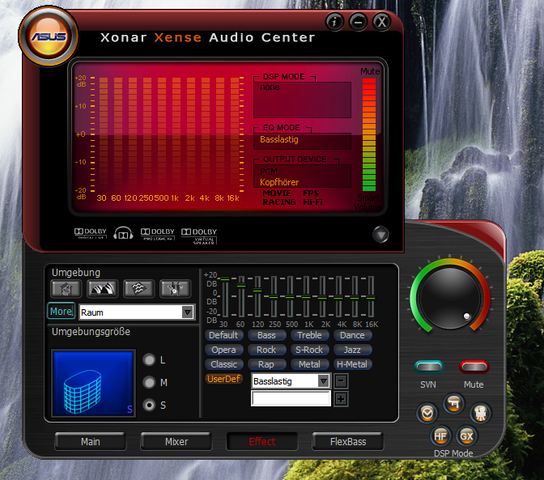
Task: Click the 8K equalizer slider
Action: pyautogui.click(x=355, y=298)
